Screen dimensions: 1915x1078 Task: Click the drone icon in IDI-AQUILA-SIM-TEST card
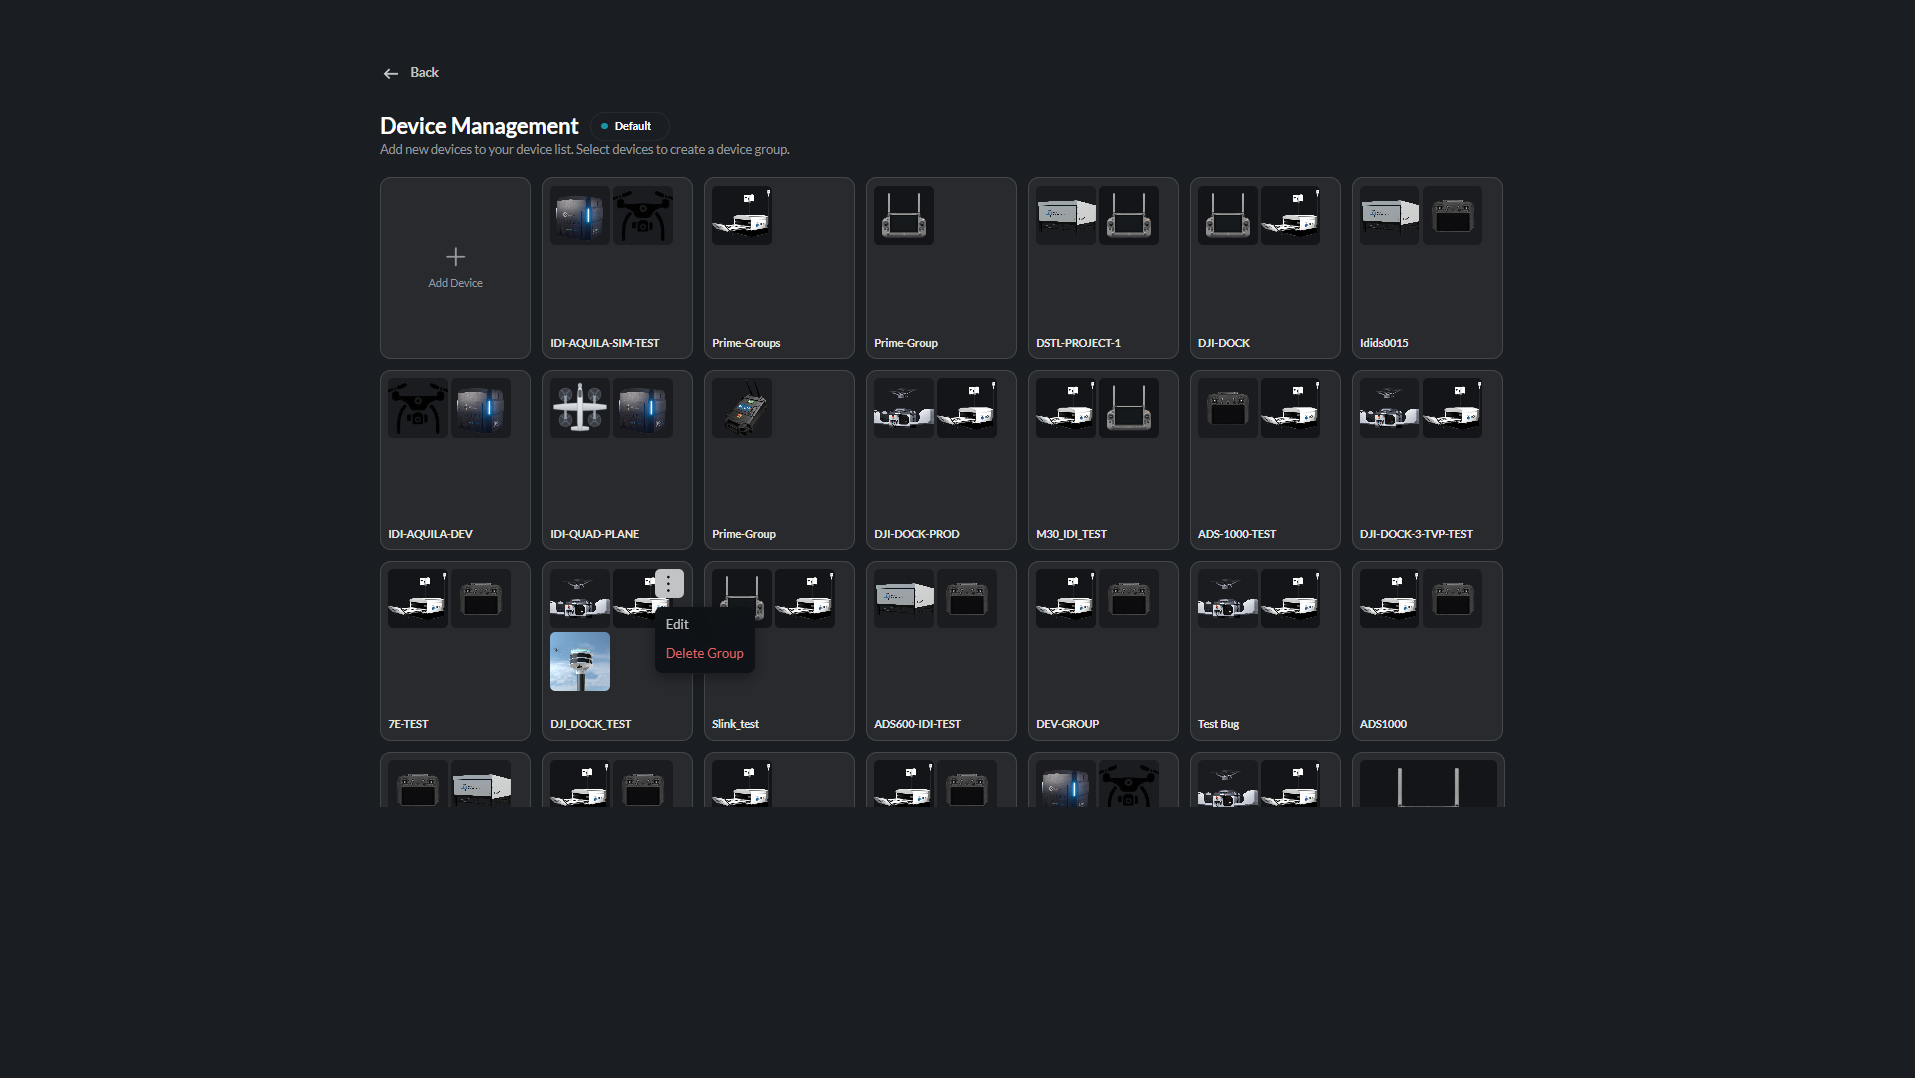pyautogui.click(x=643, y=215)
